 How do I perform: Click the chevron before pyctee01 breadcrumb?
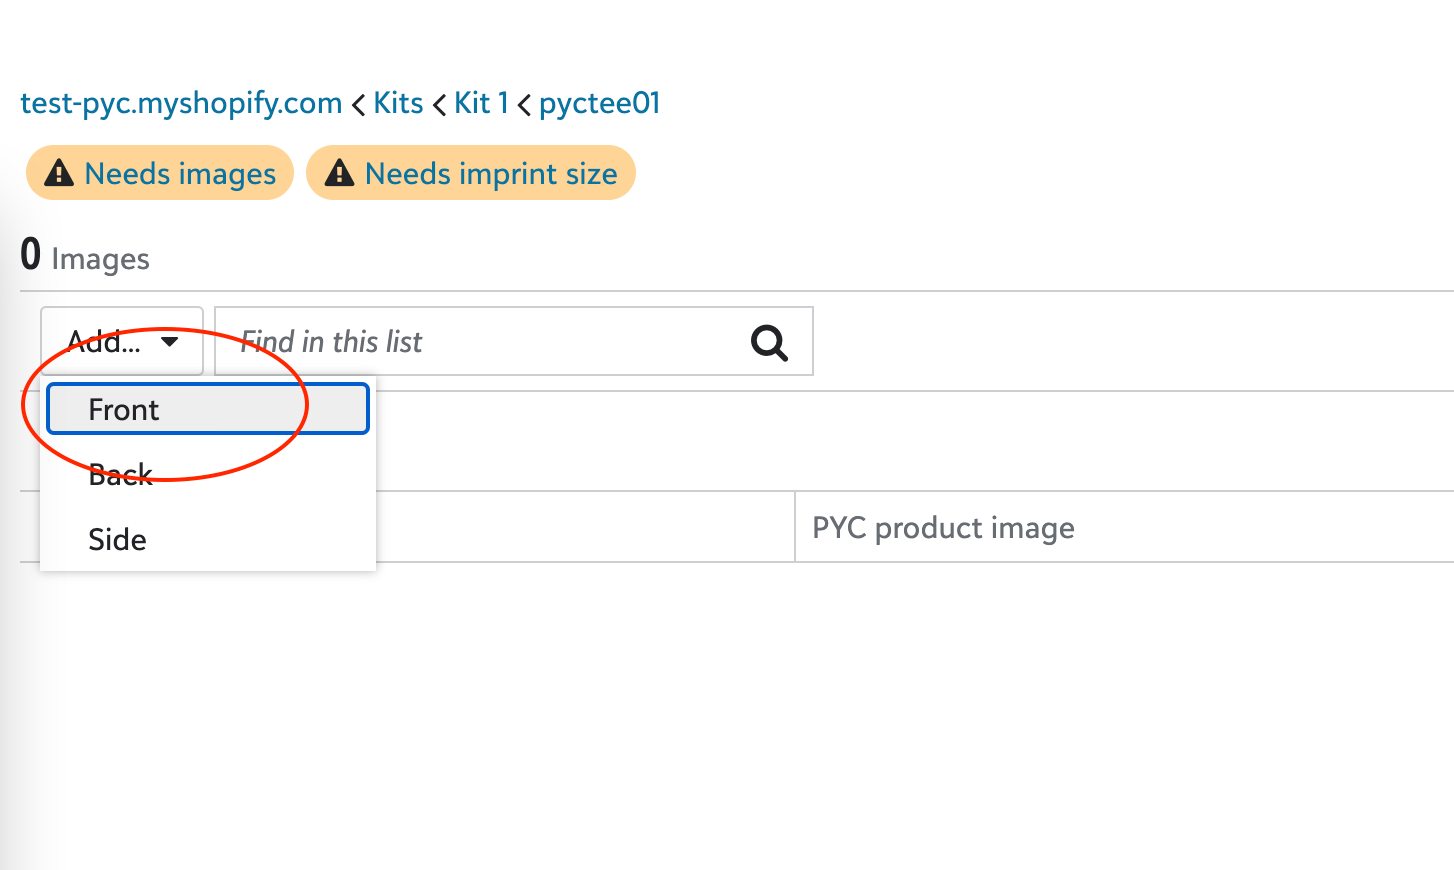[x=524, y=104]
